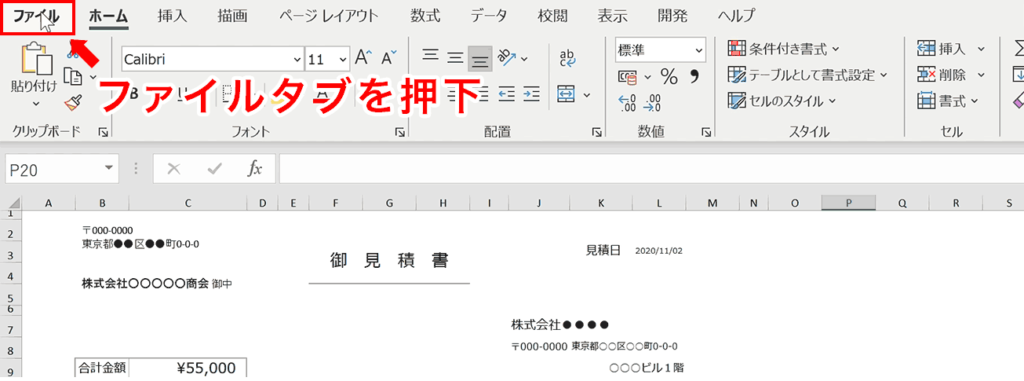
Task: Click the text orientation icon
Action: [507, 58]
